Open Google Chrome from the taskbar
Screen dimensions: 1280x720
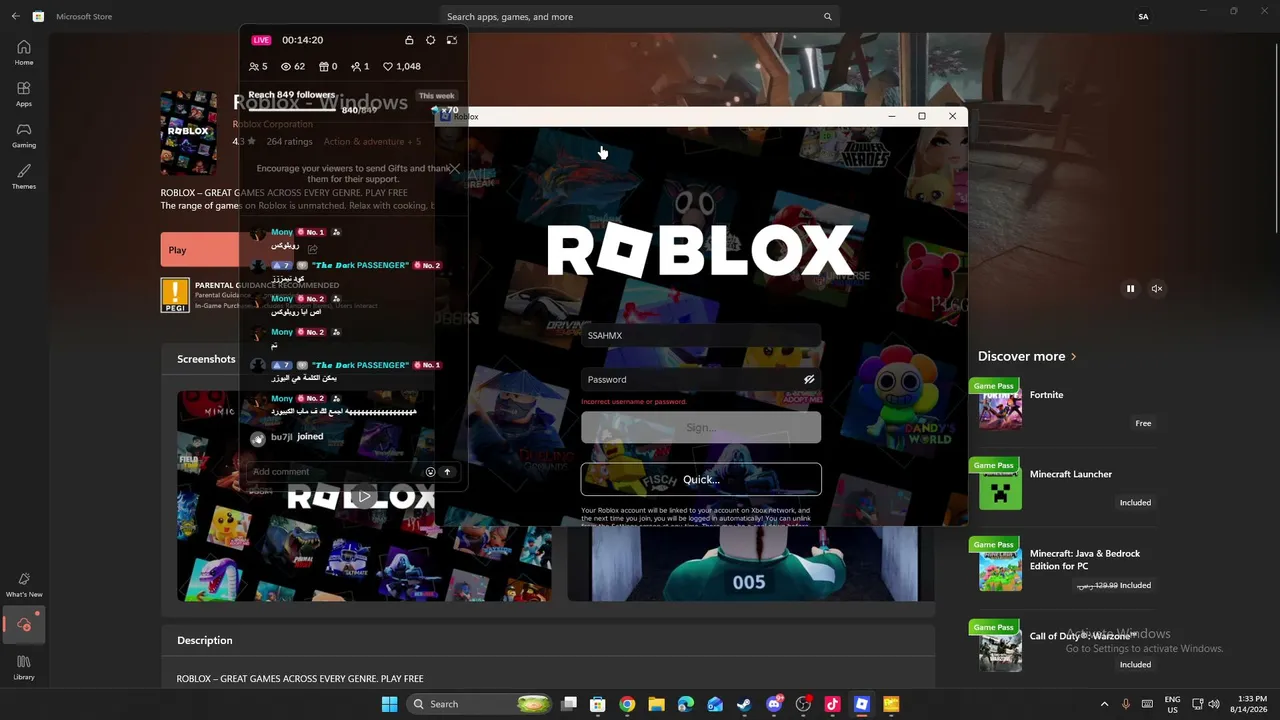pos(627,704)
